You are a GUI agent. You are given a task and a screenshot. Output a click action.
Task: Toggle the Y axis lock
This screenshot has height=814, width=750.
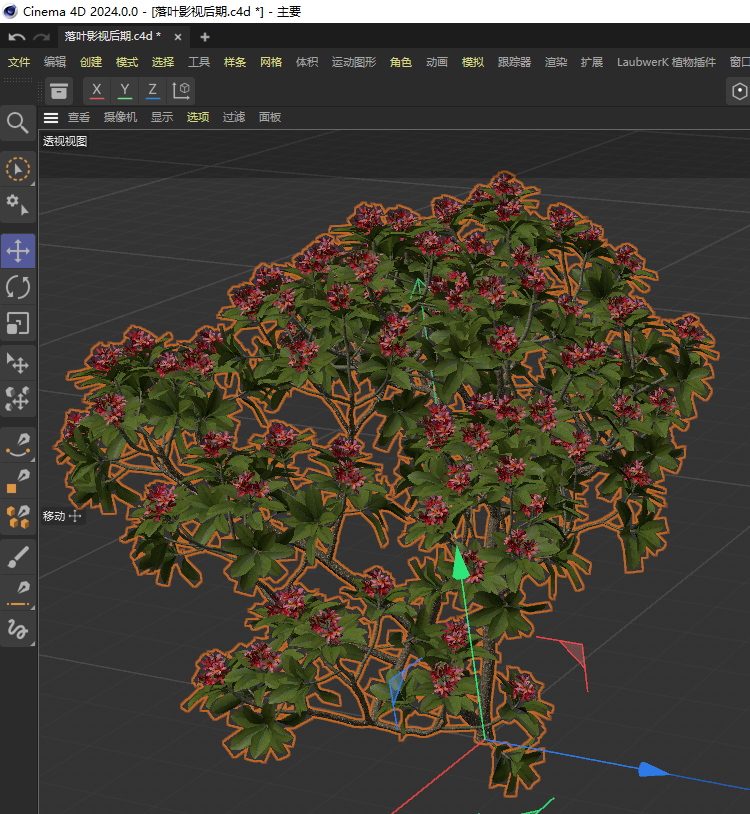click(125, 91)
